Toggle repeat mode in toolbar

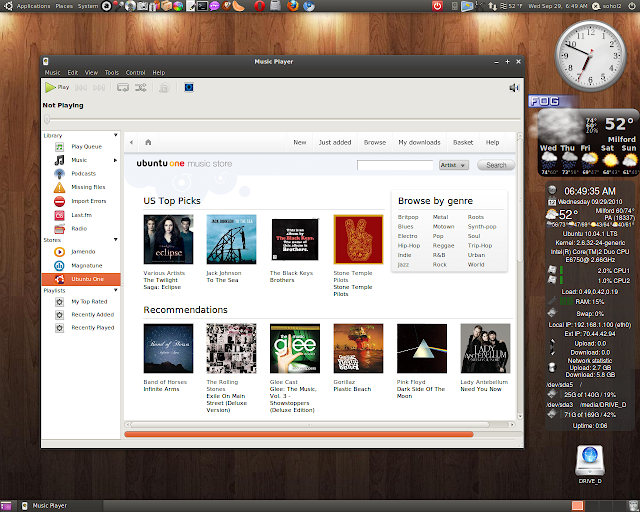click(123, 87)
